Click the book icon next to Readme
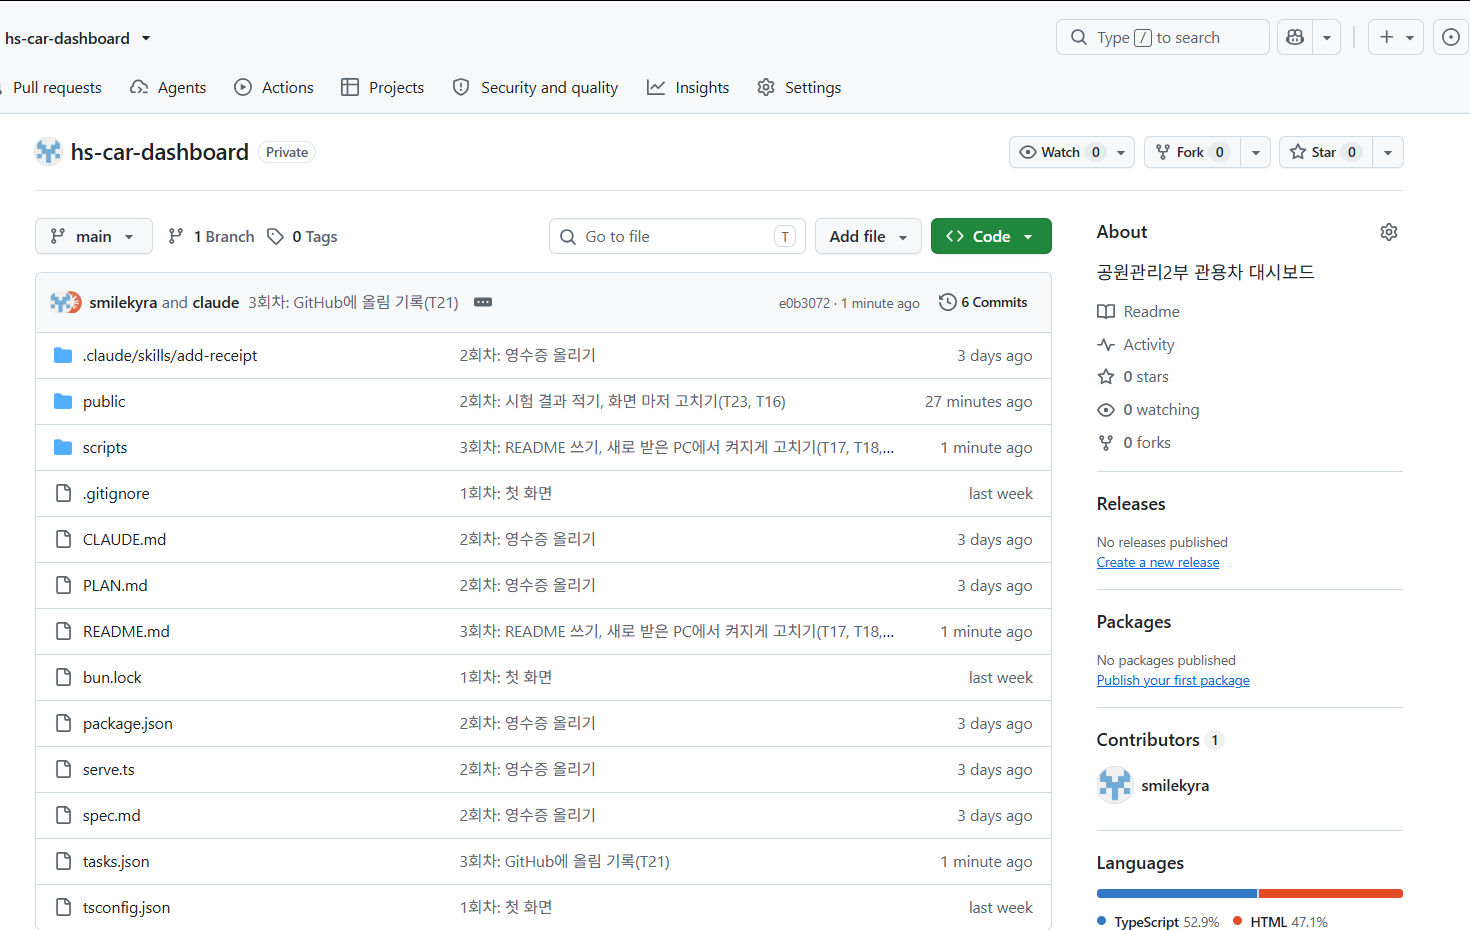Viewport: 1470px width, 930px height. coord(1106,311)
